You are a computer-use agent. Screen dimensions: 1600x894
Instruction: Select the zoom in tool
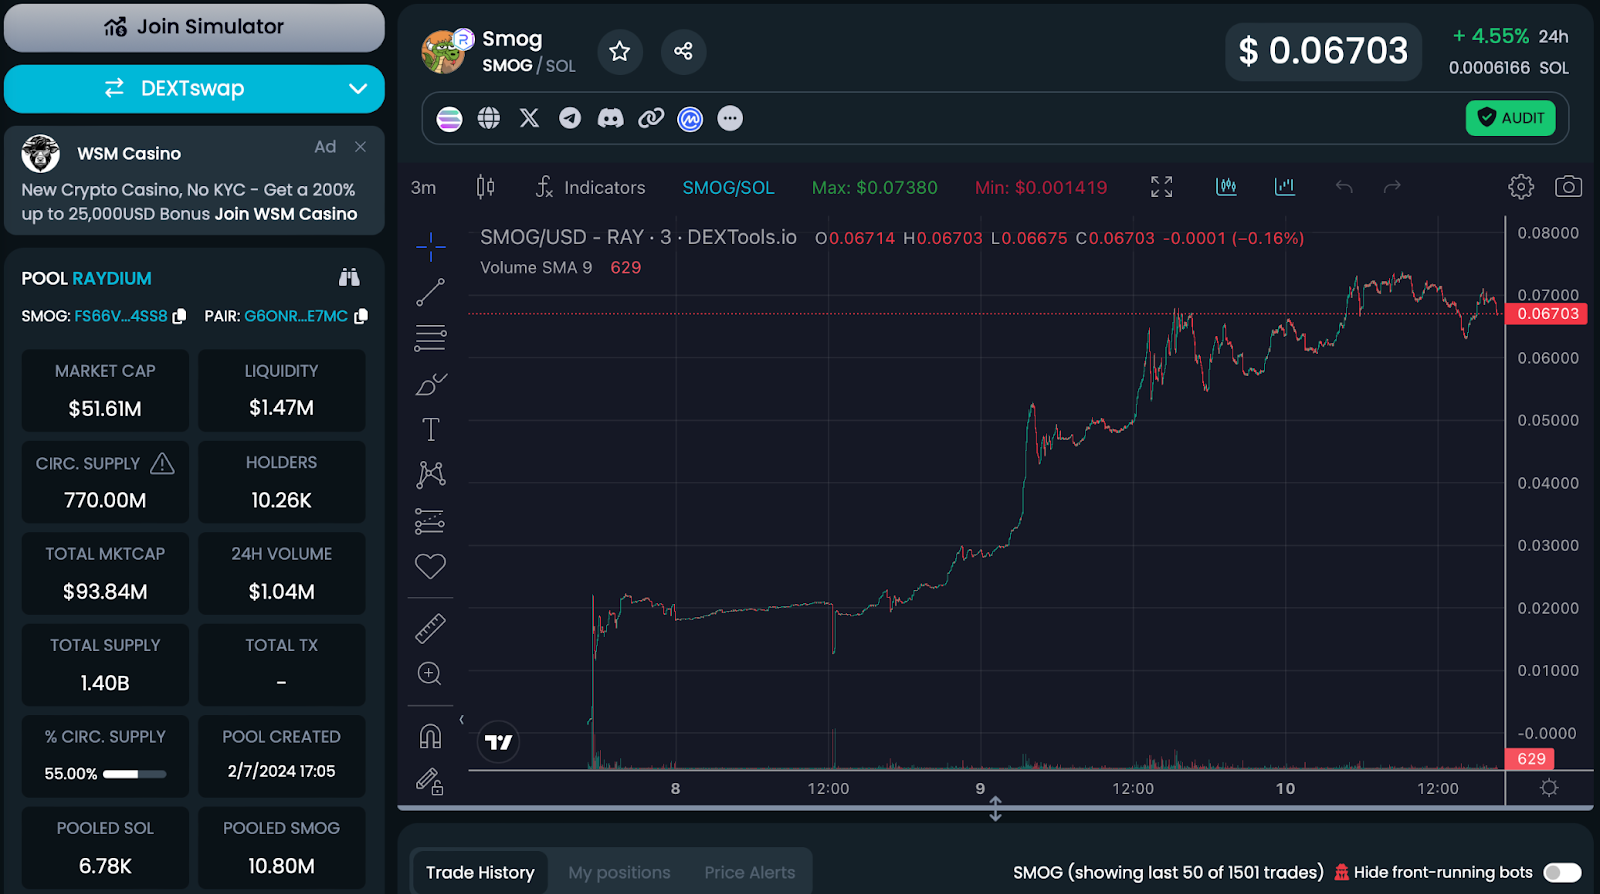430,674
